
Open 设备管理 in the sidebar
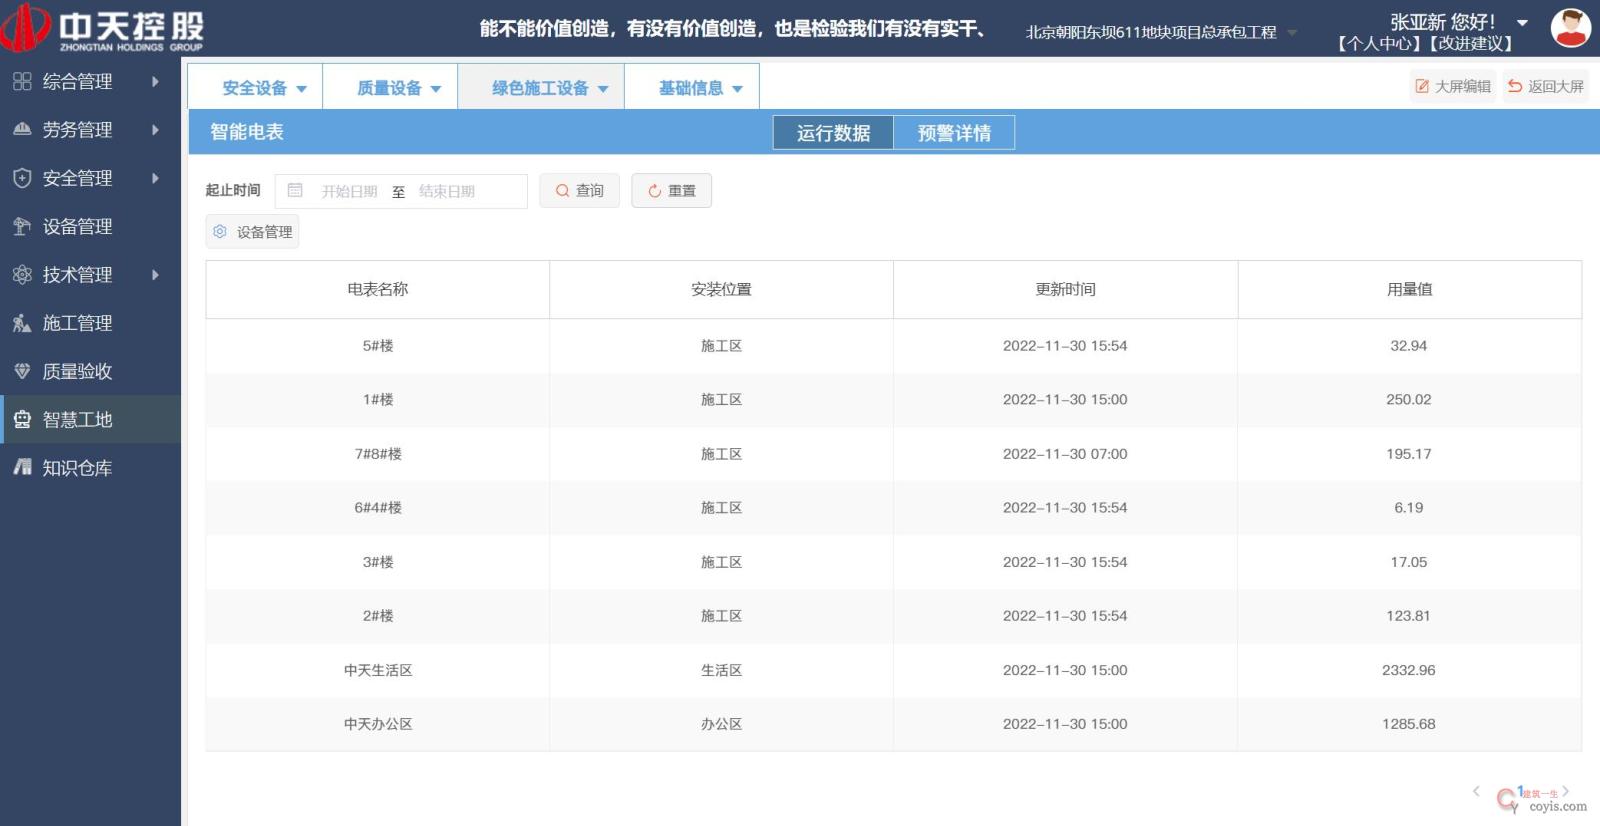(x=90, y=226)
